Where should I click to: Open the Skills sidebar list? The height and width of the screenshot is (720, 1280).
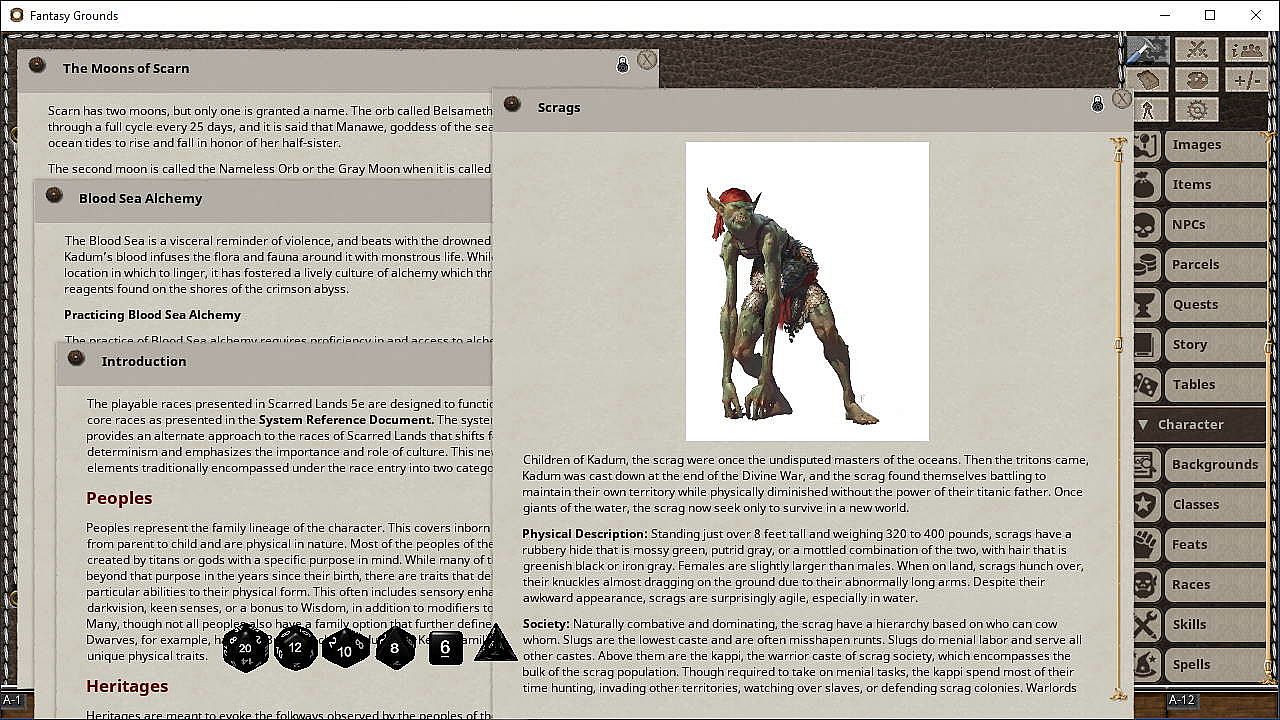point(1215,625)
